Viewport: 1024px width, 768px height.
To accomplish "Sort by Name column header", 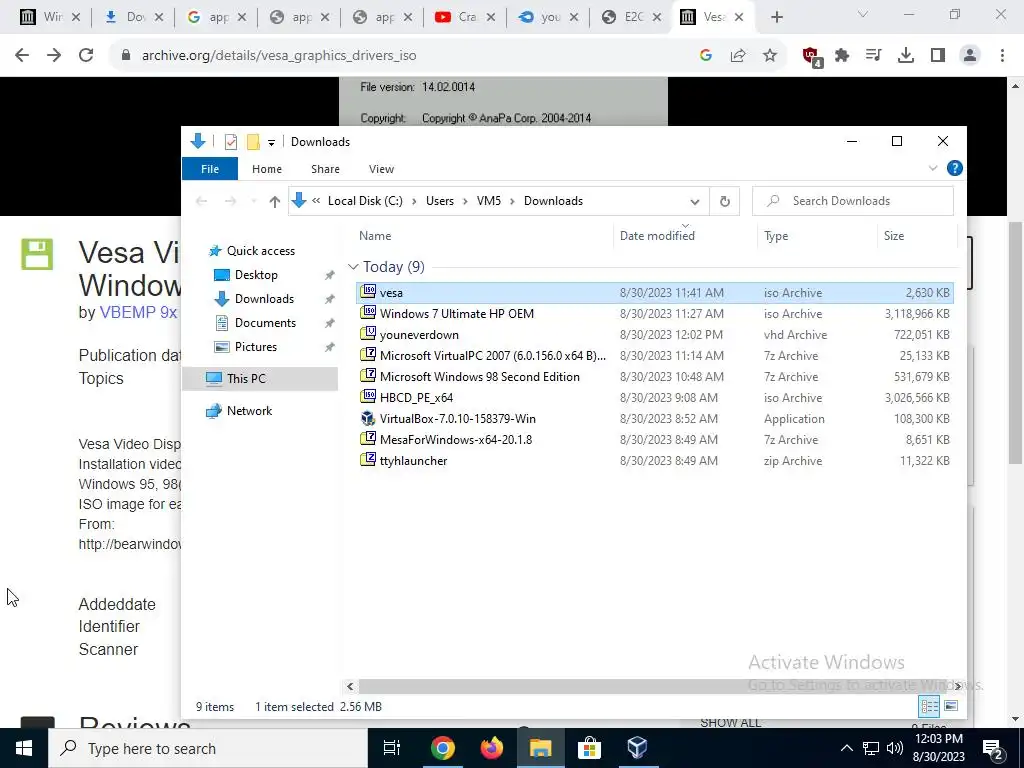I will [x=375, y=236].
